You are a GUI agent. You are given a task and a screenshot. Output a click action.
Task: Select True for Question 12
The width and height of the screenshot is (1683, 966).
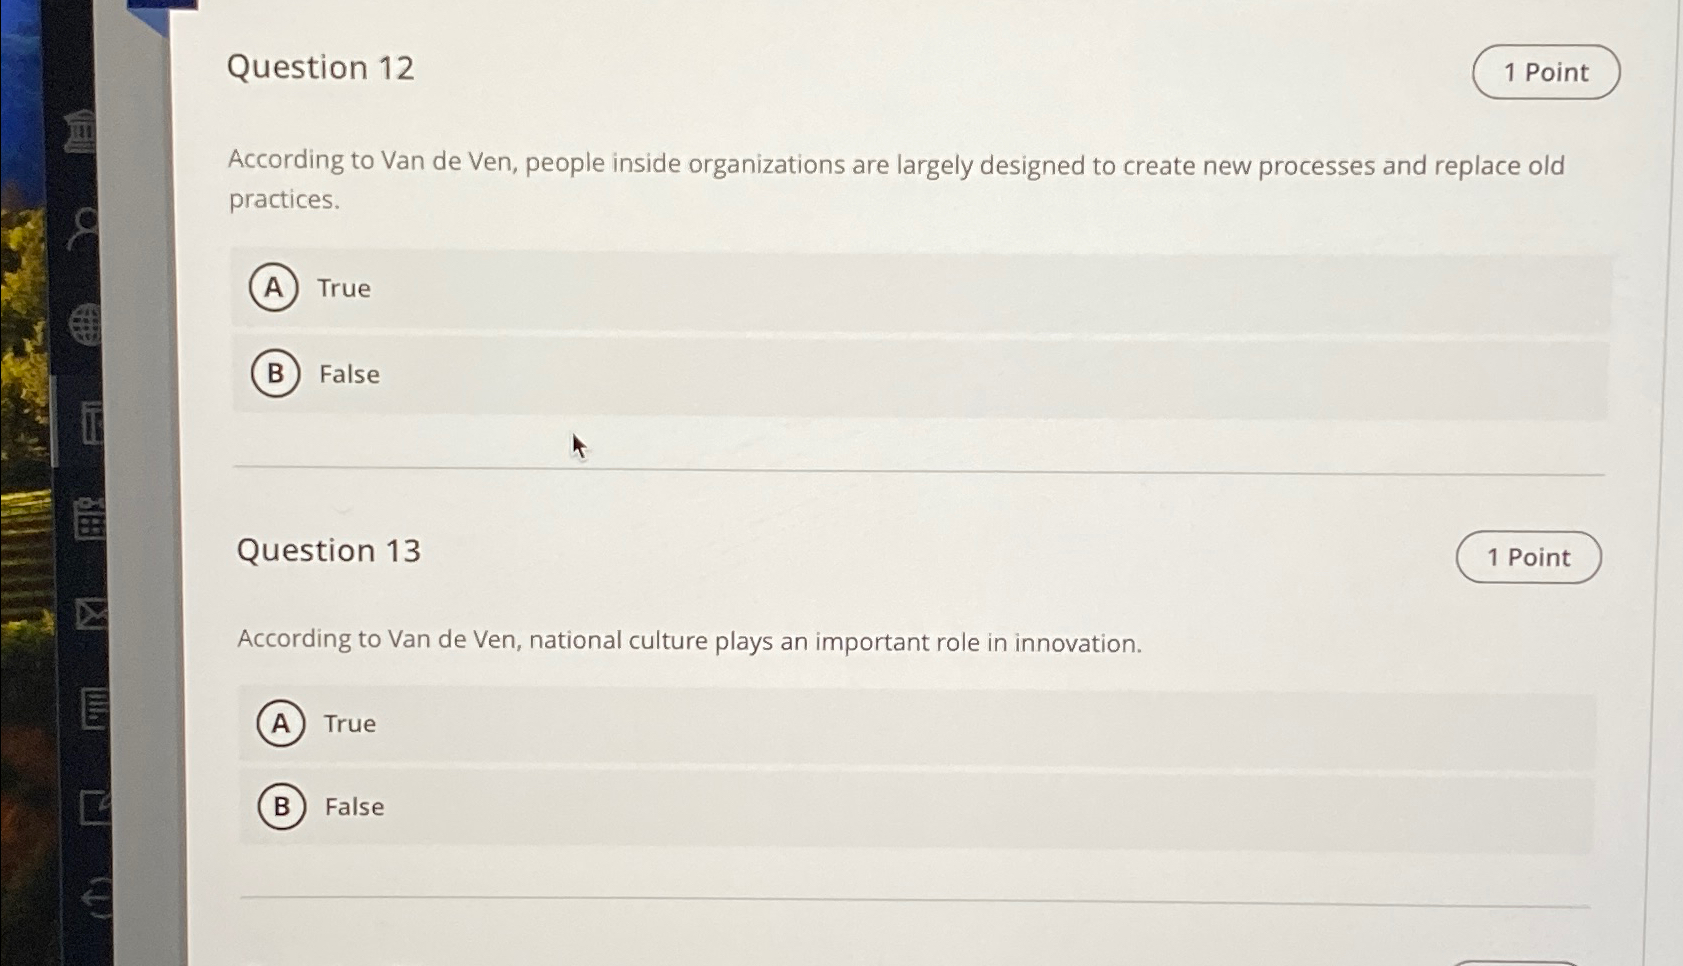coord(274,288)
